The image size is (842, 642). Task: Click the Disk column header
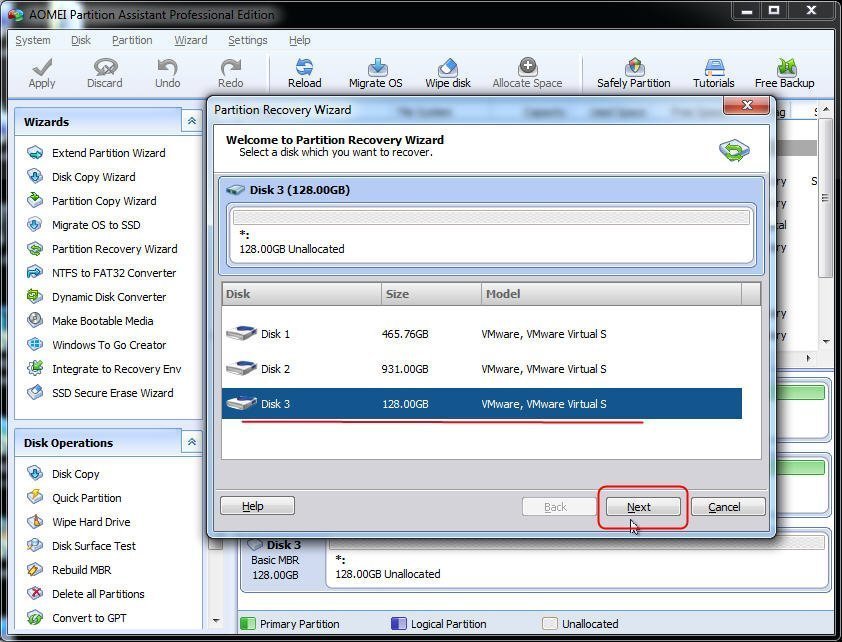tap(301, 294)
